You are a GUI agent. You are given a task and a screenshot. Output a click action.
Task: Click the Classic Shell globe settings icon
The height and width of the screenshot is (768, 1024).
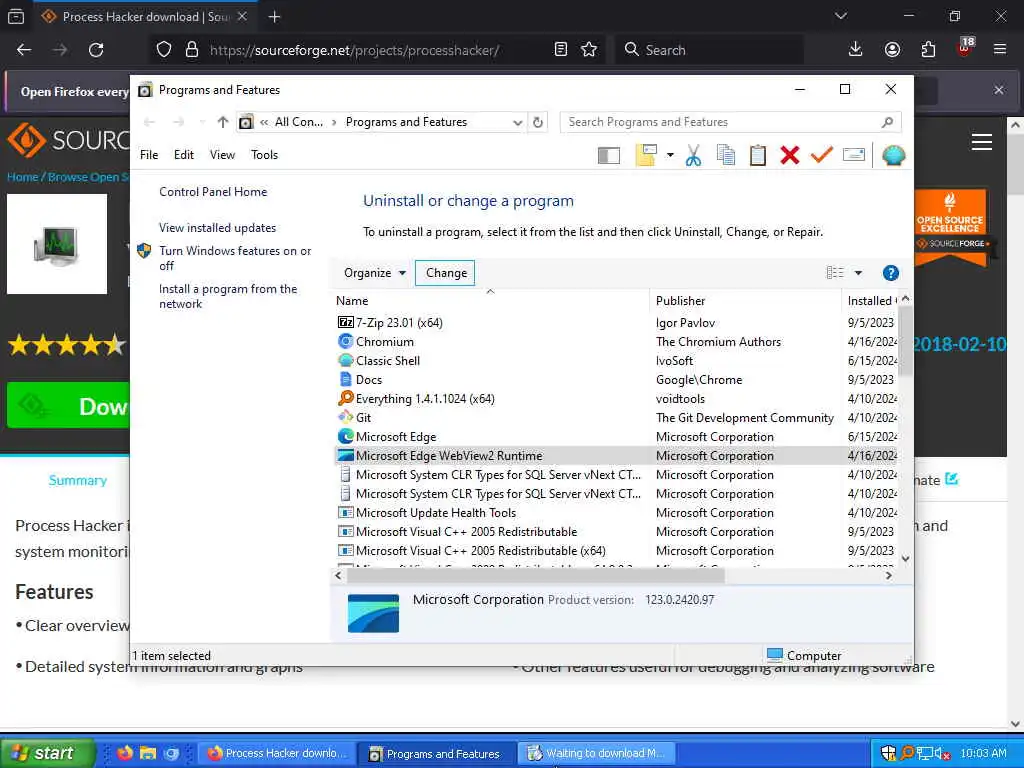(x=893, y=155)
